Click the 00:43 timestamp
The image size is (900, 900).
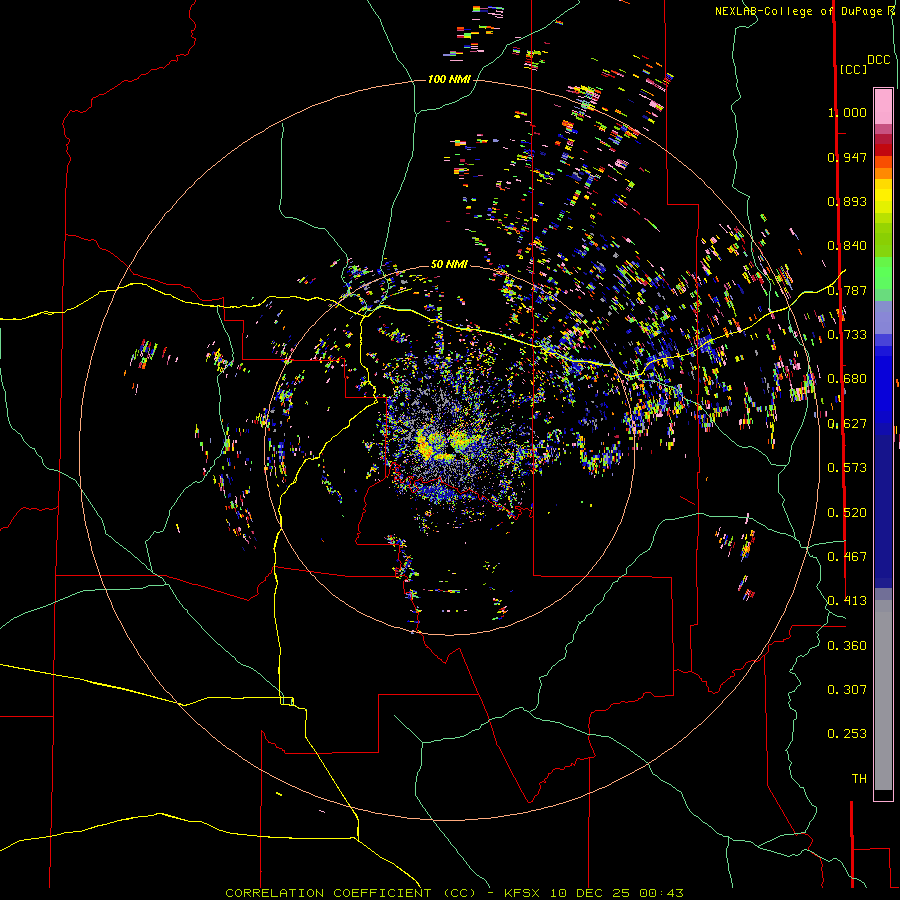(661, 893)
